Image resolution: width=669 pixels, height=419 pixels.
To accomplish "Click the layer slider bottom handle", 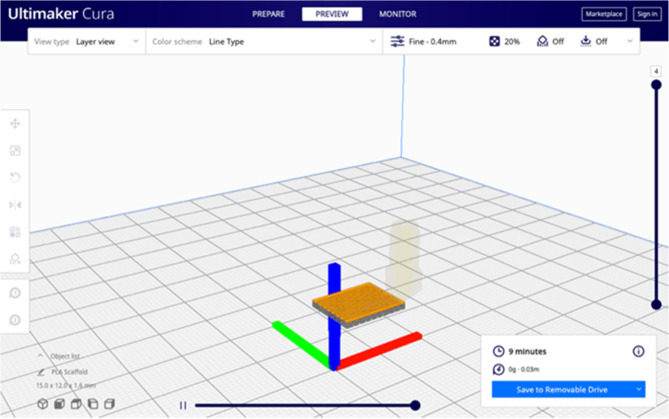I will [656, 305].
